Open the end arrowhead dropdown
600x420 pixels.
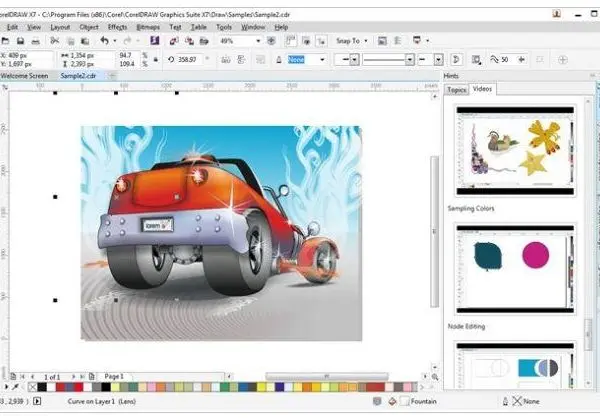point(439,60)
